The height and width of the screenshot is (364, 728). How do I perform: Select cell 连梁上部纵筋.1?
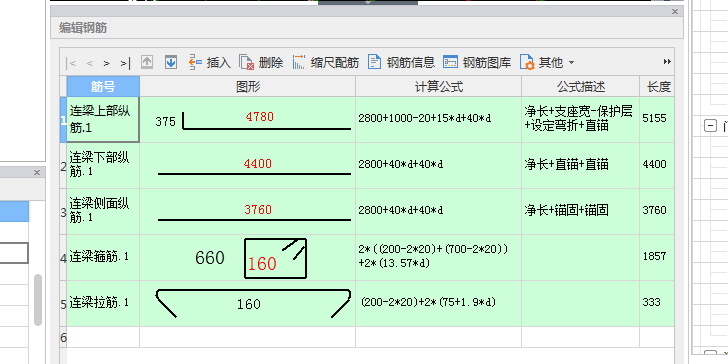click(x=103, y=119)
